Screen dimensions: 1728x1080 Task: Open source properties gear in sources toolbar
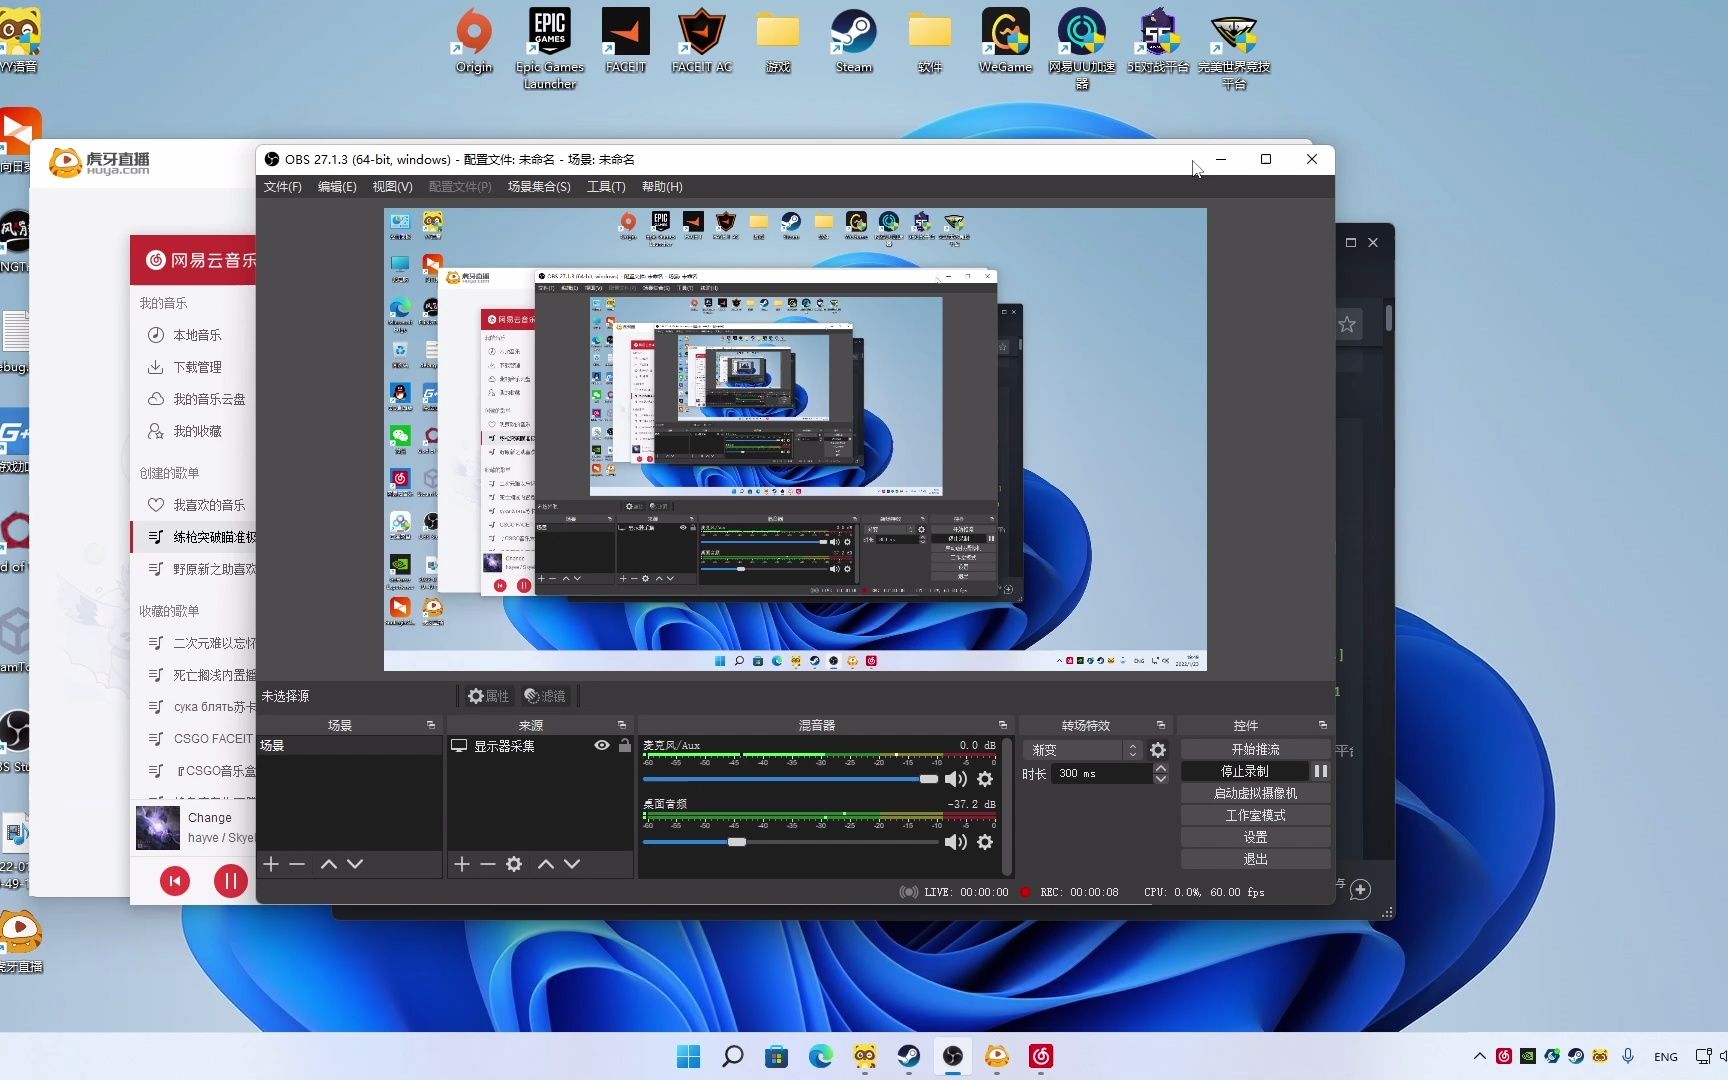coord(514,864)
